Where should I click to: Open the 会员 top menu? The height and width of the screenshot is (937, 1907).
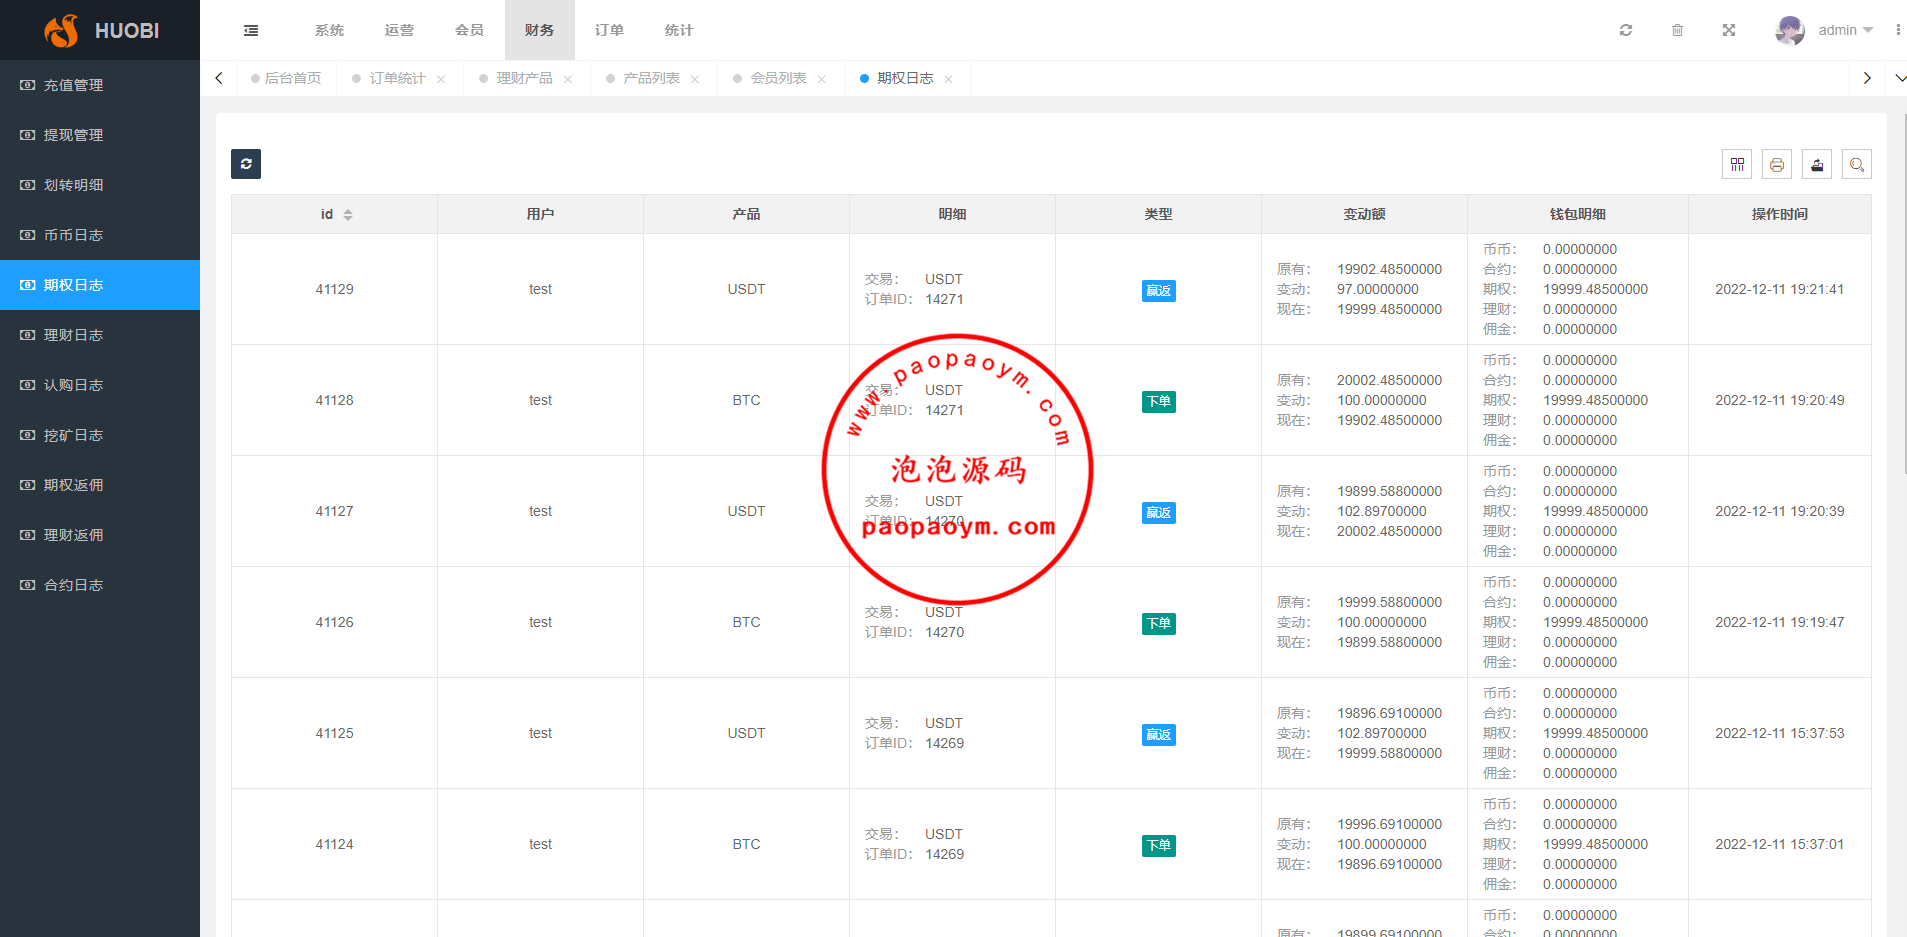click(469, 30)
